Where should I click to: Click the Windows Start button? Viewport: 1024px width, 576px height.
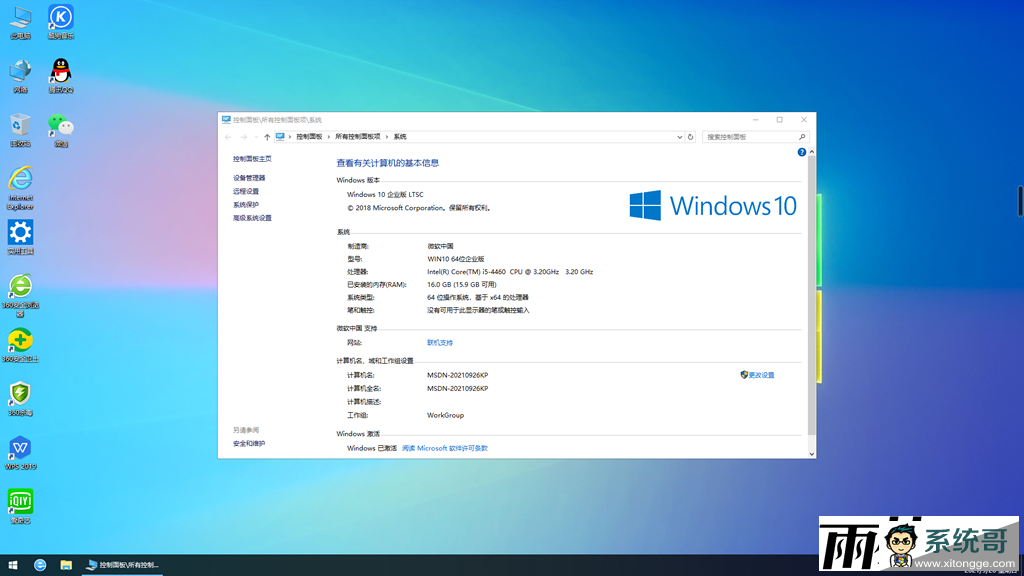point(12,565)
